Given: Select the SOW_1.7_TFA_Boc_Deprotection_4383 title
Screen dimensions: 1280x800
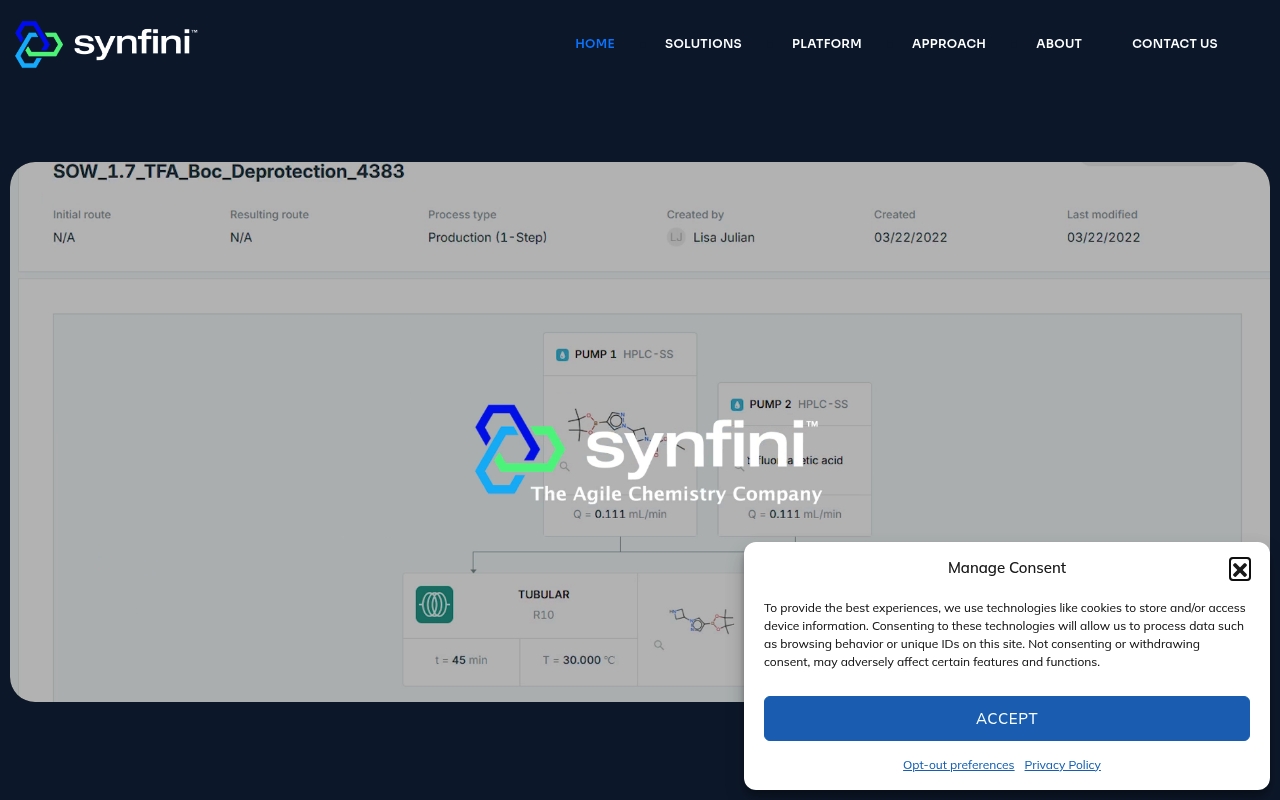Looking at the screenshot, I should 229,172.
